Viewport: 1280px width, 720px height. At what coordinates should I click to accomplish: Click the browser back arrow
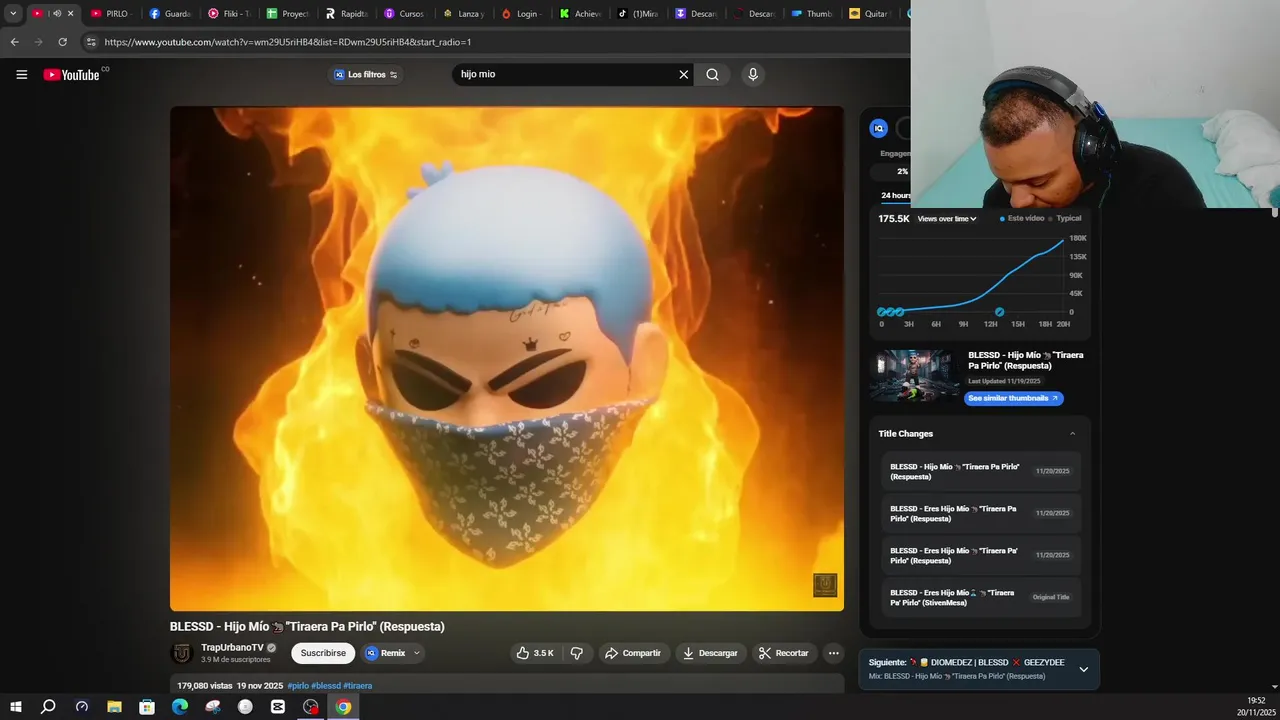click(x=14, y=42)
